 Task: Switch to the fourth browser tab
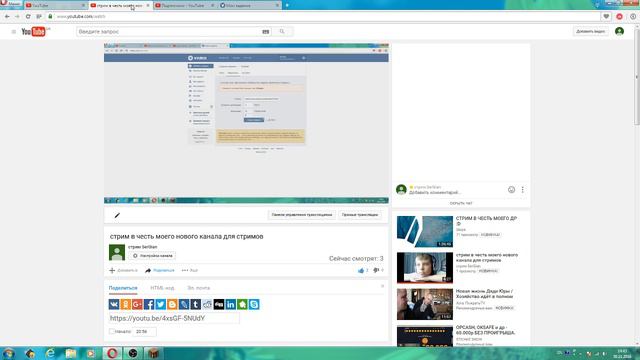(249, 5)
